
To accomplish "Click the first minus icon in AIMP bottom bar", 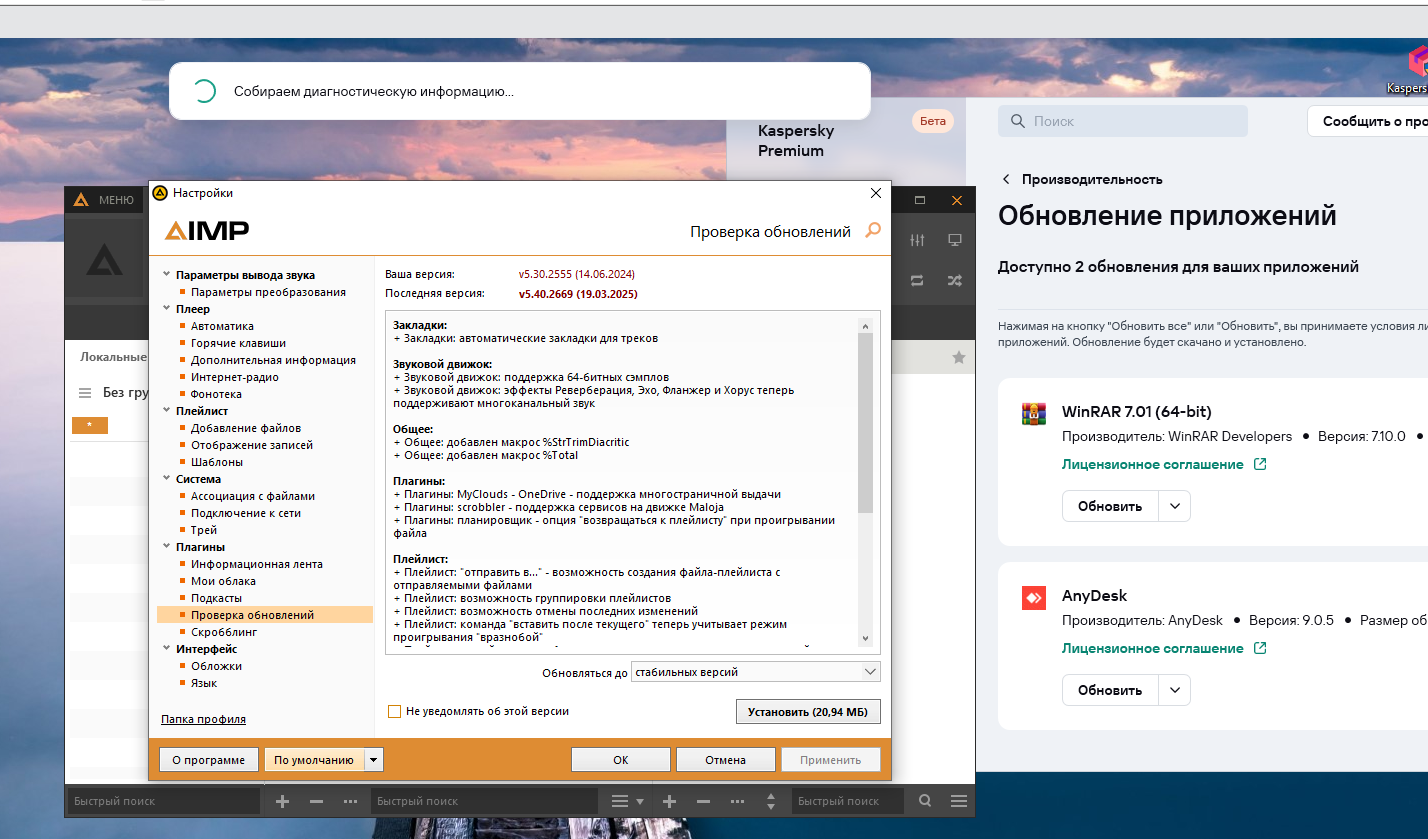I will point(316,801).
